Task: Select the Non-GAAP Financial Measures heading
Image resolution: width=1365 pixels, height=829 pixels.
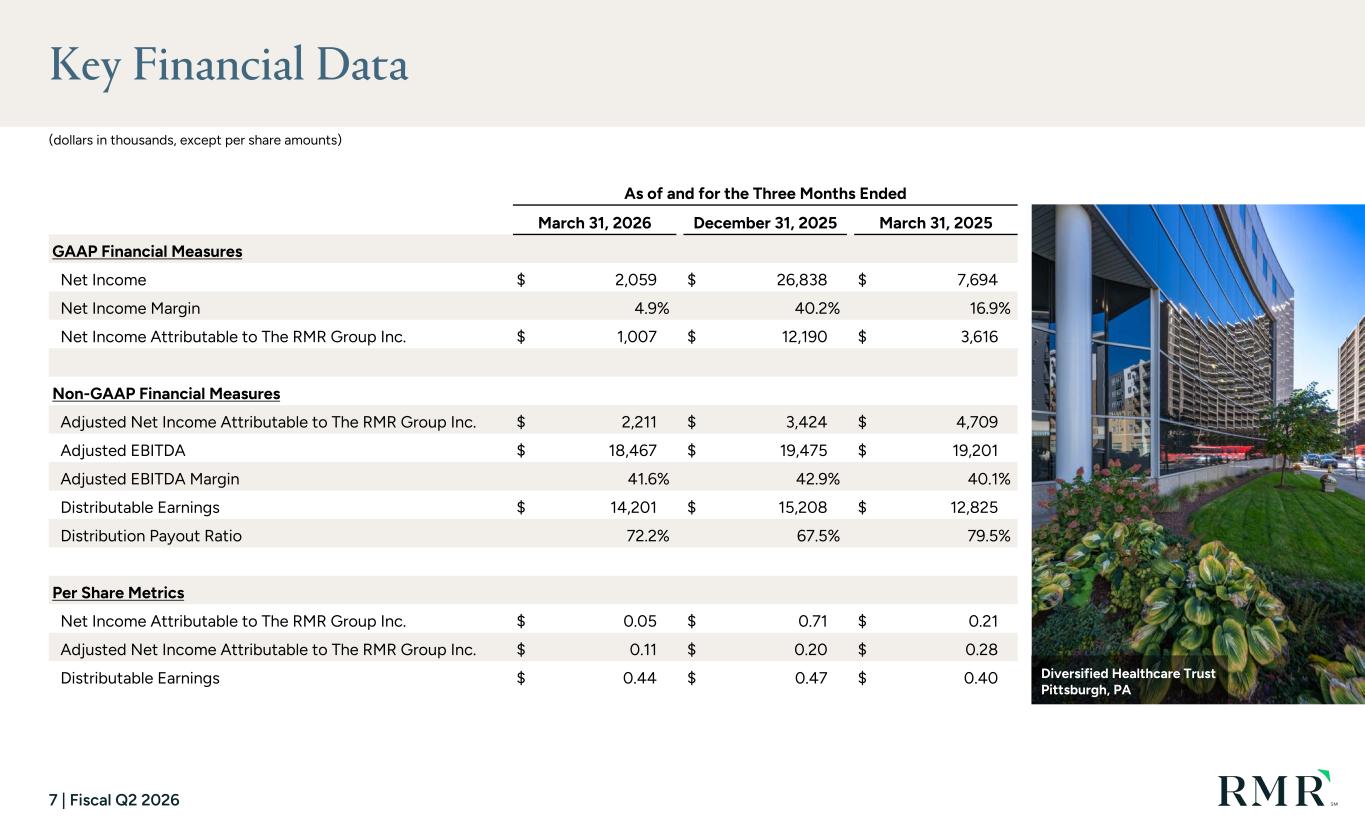Action: (166, 393)
